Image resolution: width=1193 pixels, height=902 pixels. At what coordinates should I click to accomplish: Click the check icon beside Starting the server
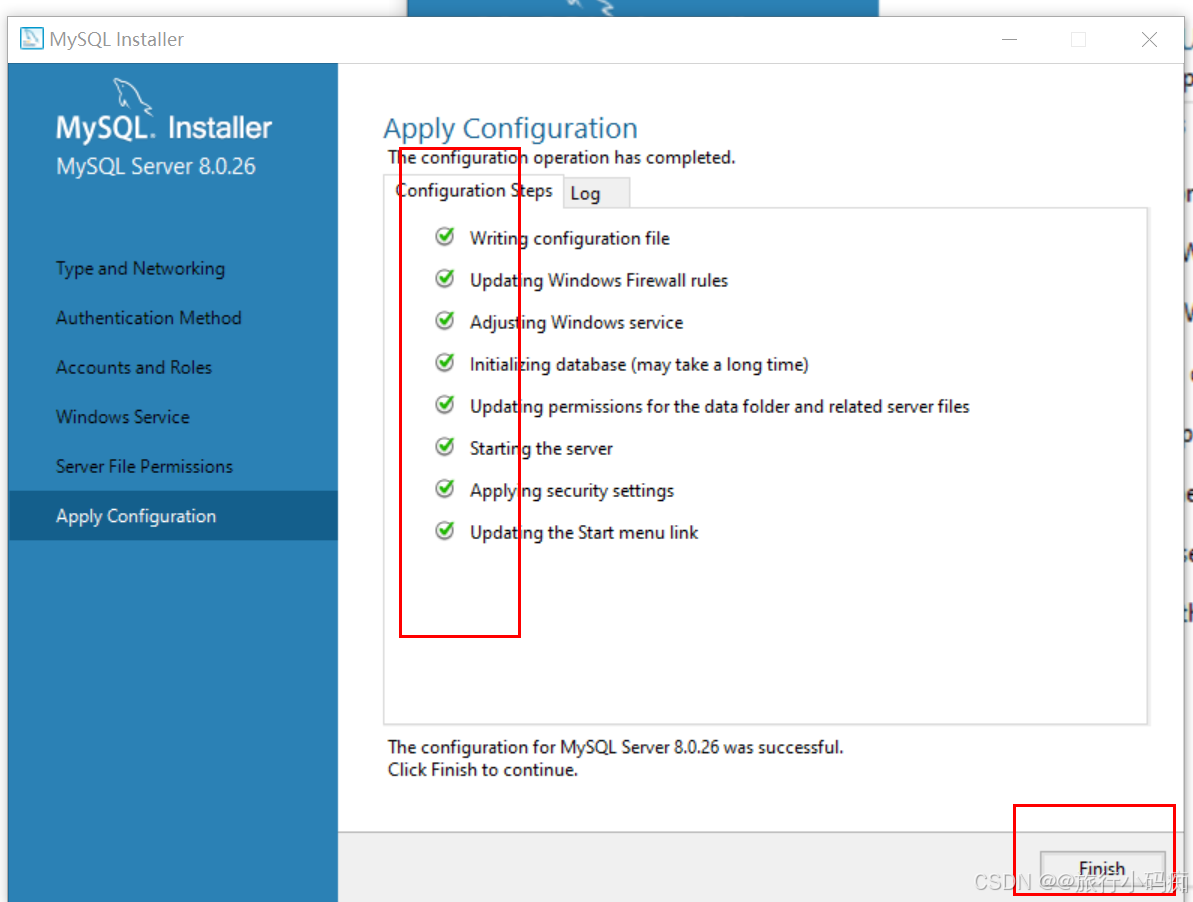click(445, 446)
